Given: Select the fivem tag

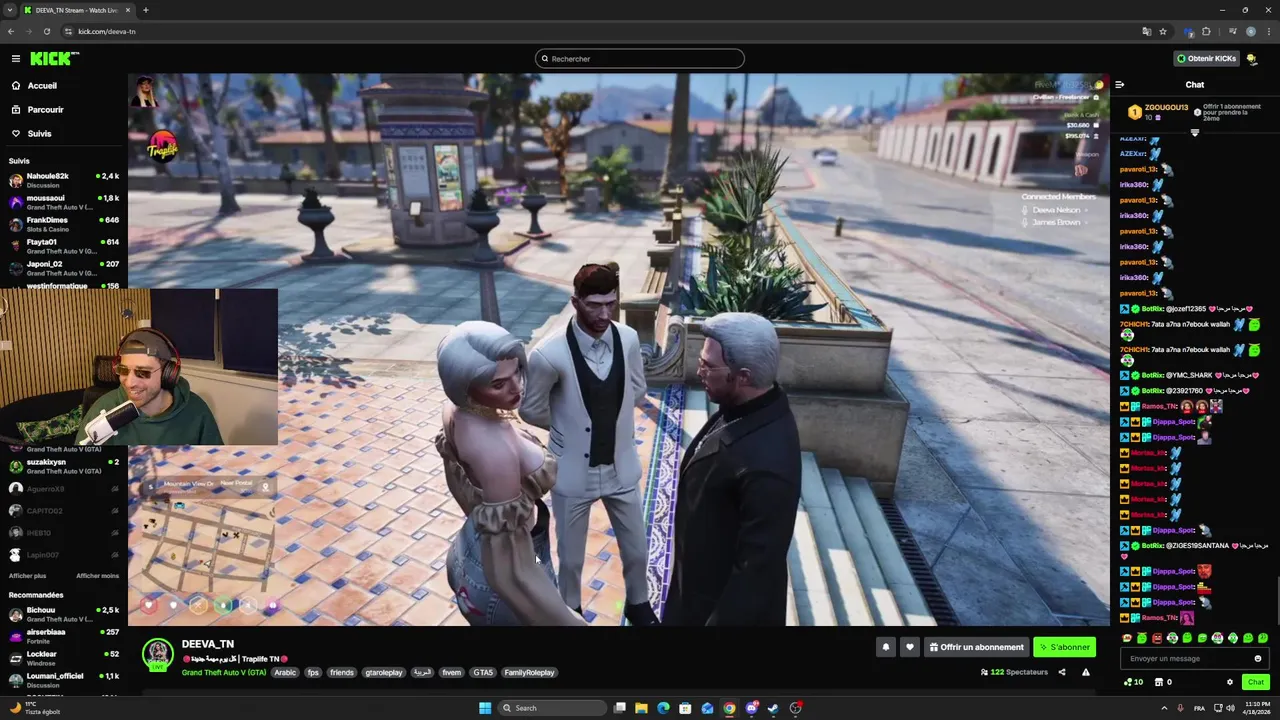Looking at the screenshot, I should pyautogui.click(x=452, y=673).
